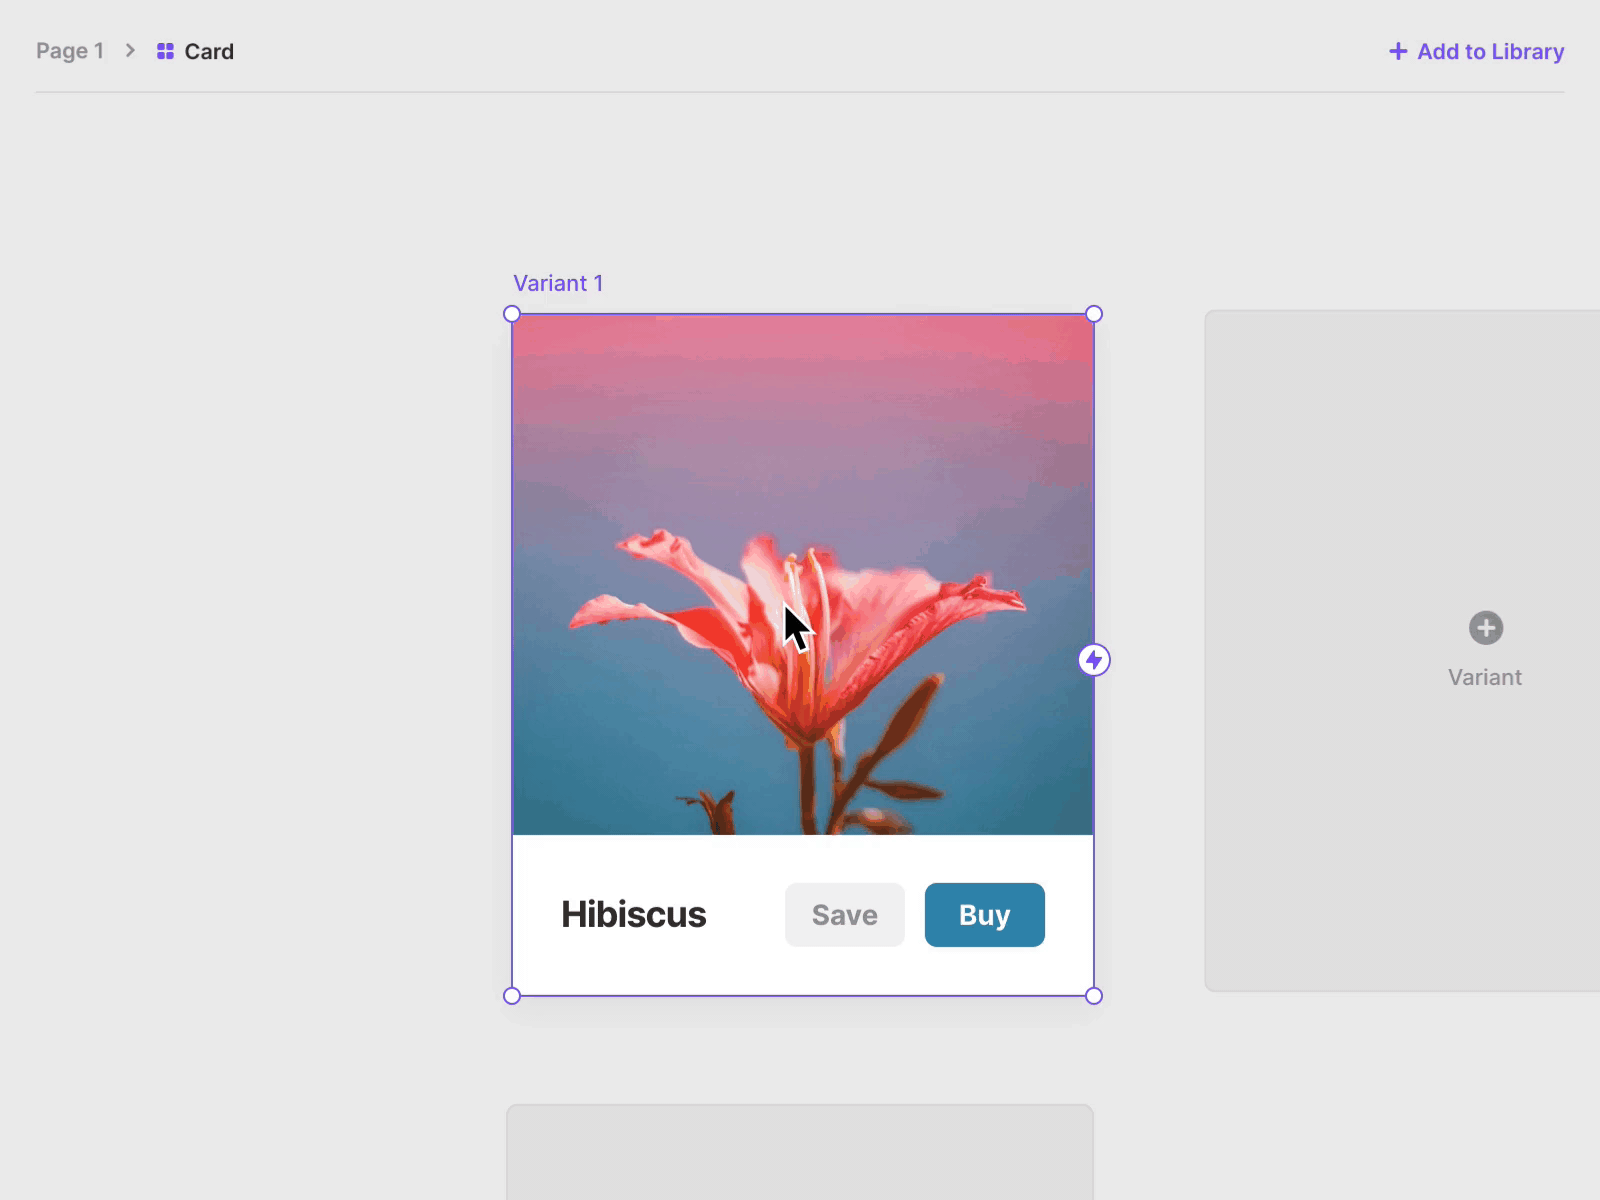The height and width of the screenshot is (1200, 1600).
Task: Click the top-right resize handle of card
Action: 1094,314
